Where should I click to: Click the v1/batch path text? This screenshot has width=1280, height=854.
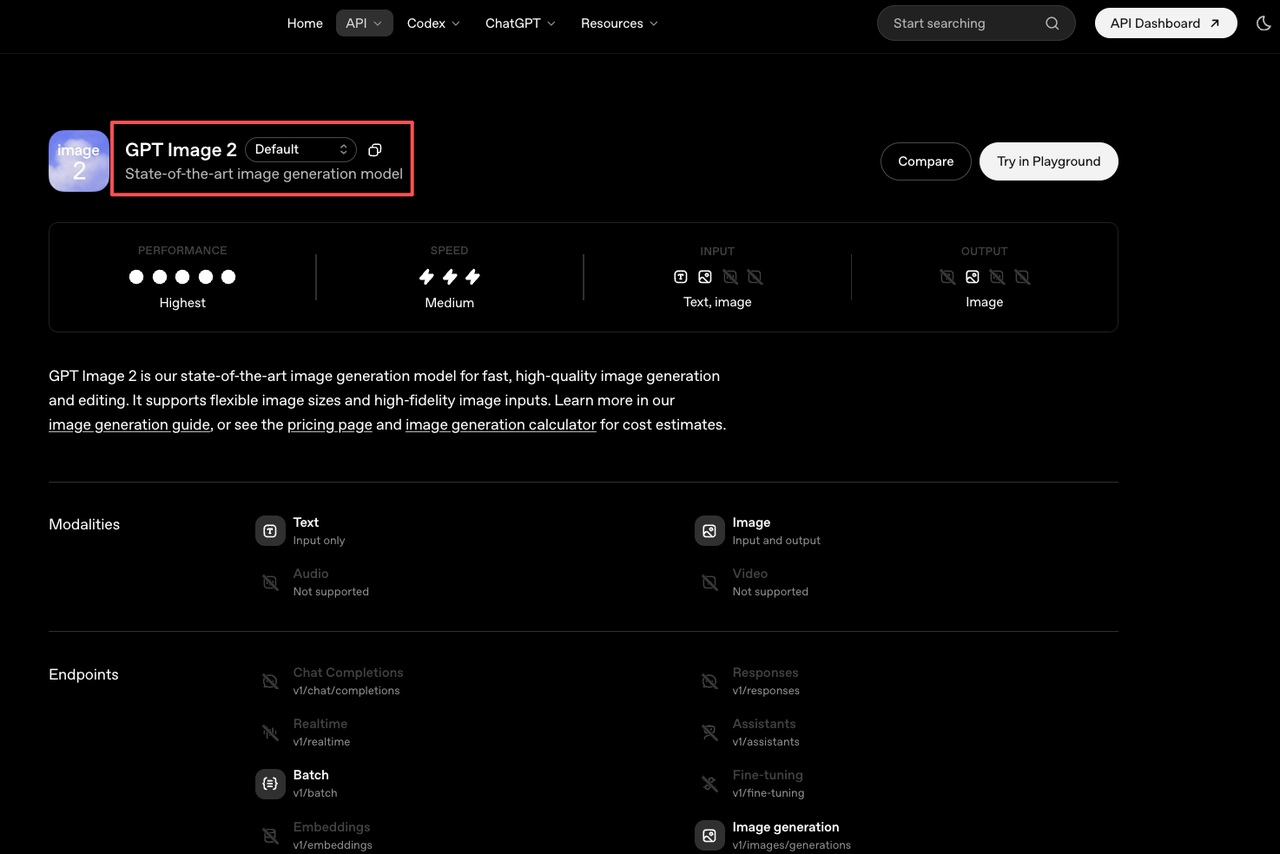(315, 793)
